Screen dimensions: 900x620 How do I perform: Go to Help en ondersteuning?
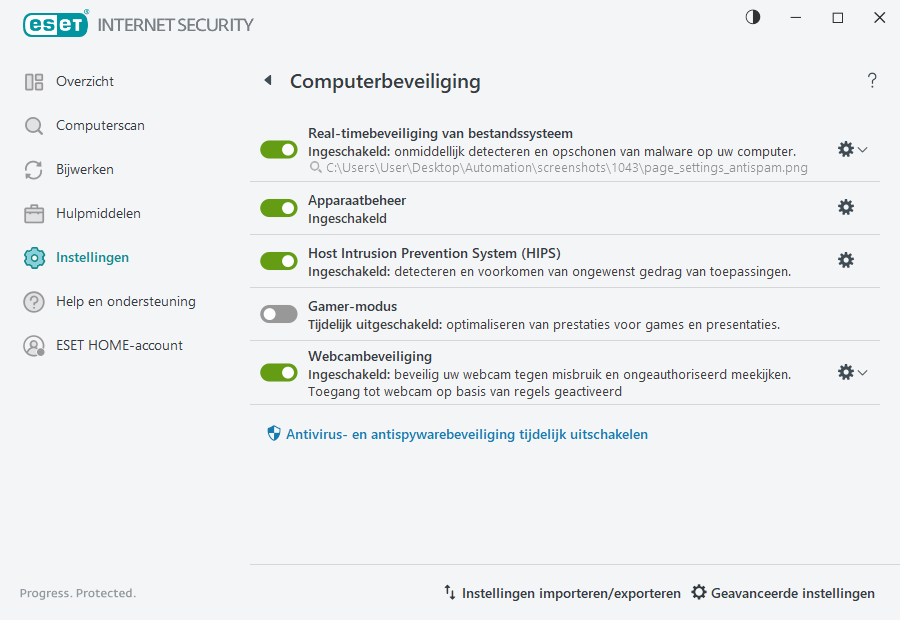tap(116, 301)
